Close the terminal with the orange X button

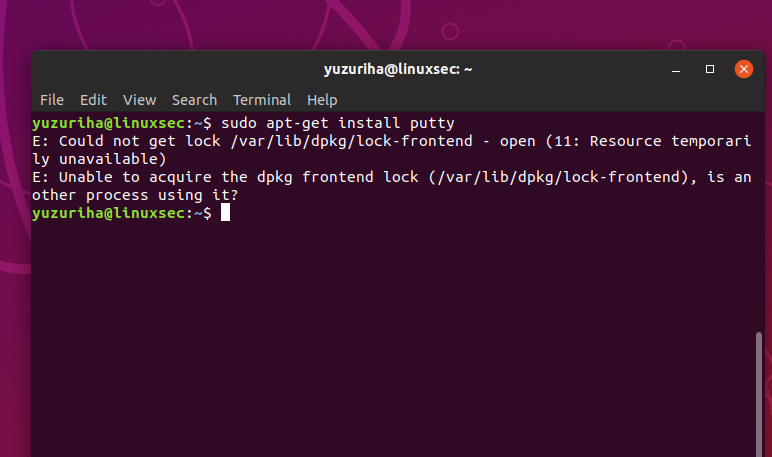click(x=743, y=69)
